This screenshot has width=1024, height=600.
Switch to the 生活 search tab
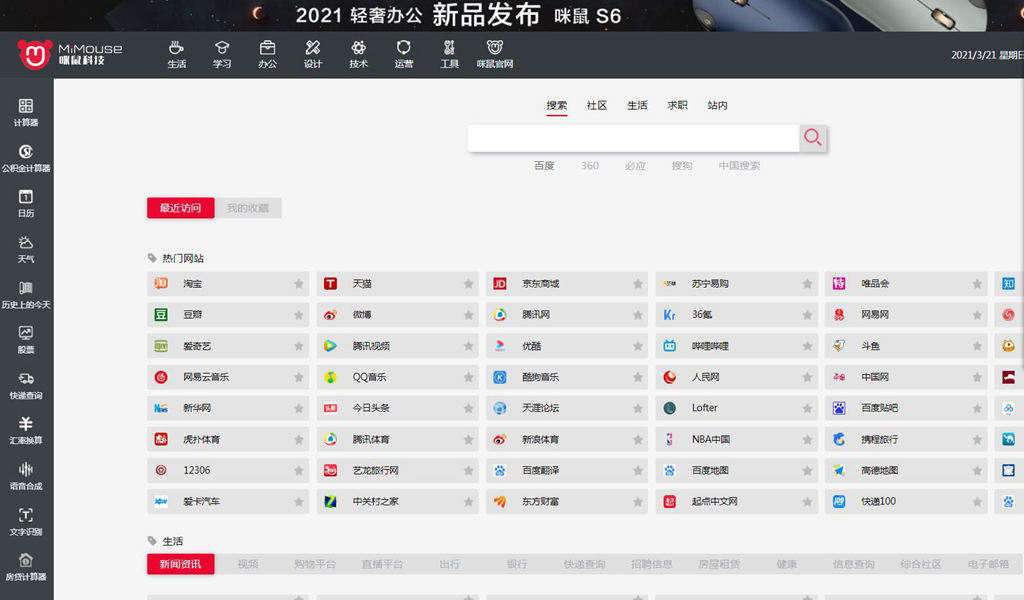click(637, 105)
